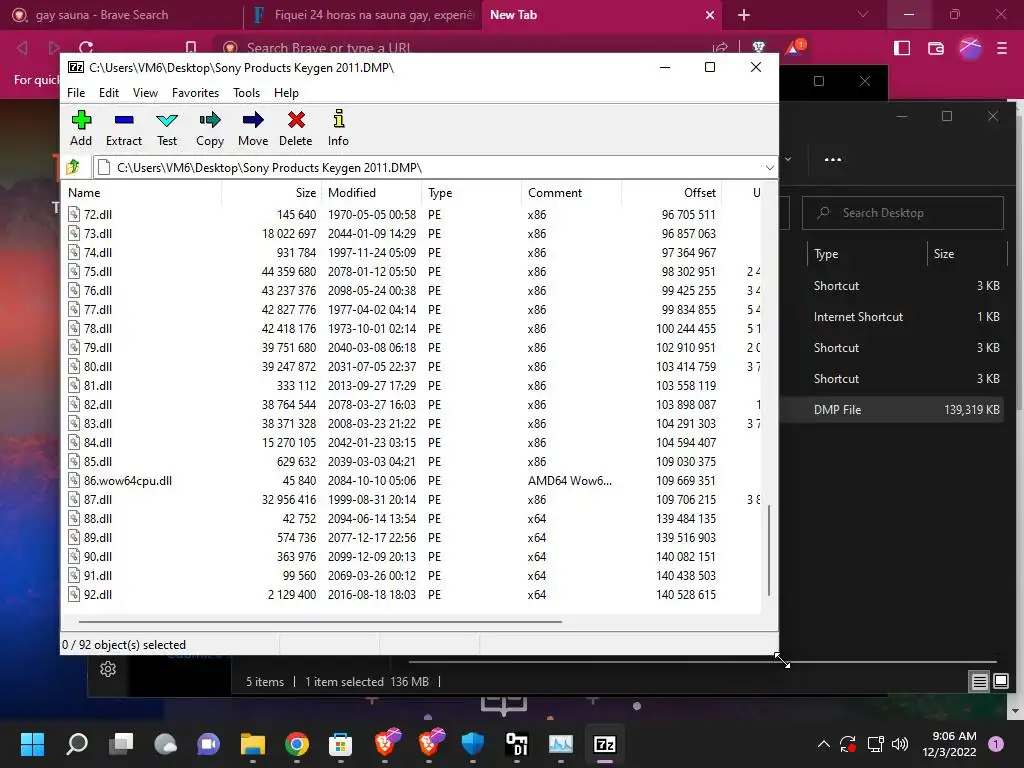Open the Info properties icon
This screenshot has height=768, width=1024.
point(338,128)
